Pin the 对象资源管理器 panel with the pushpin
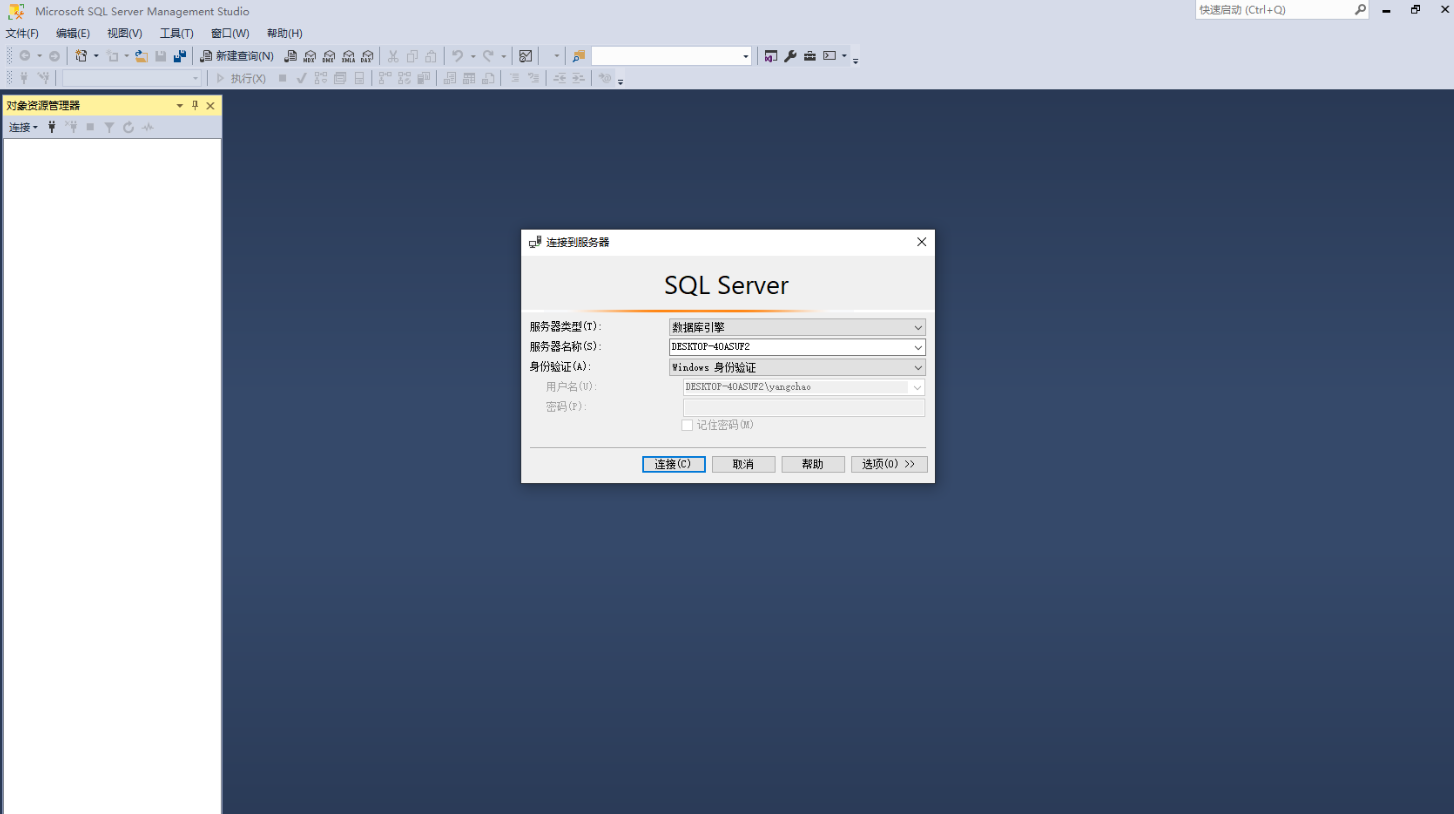The height and width of the screenshot is (814, 1454). tap(195, 105)
